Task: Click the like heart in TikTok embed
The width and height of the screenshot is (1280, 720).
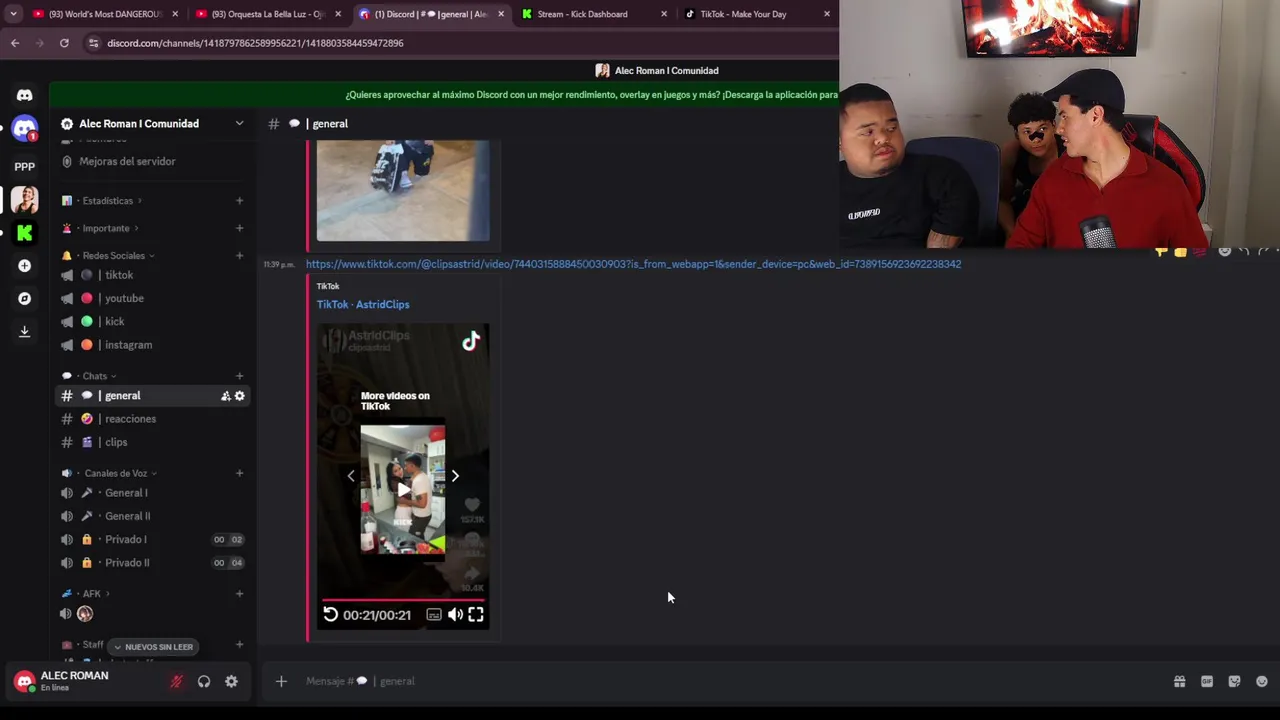Action: click(472, 505)
